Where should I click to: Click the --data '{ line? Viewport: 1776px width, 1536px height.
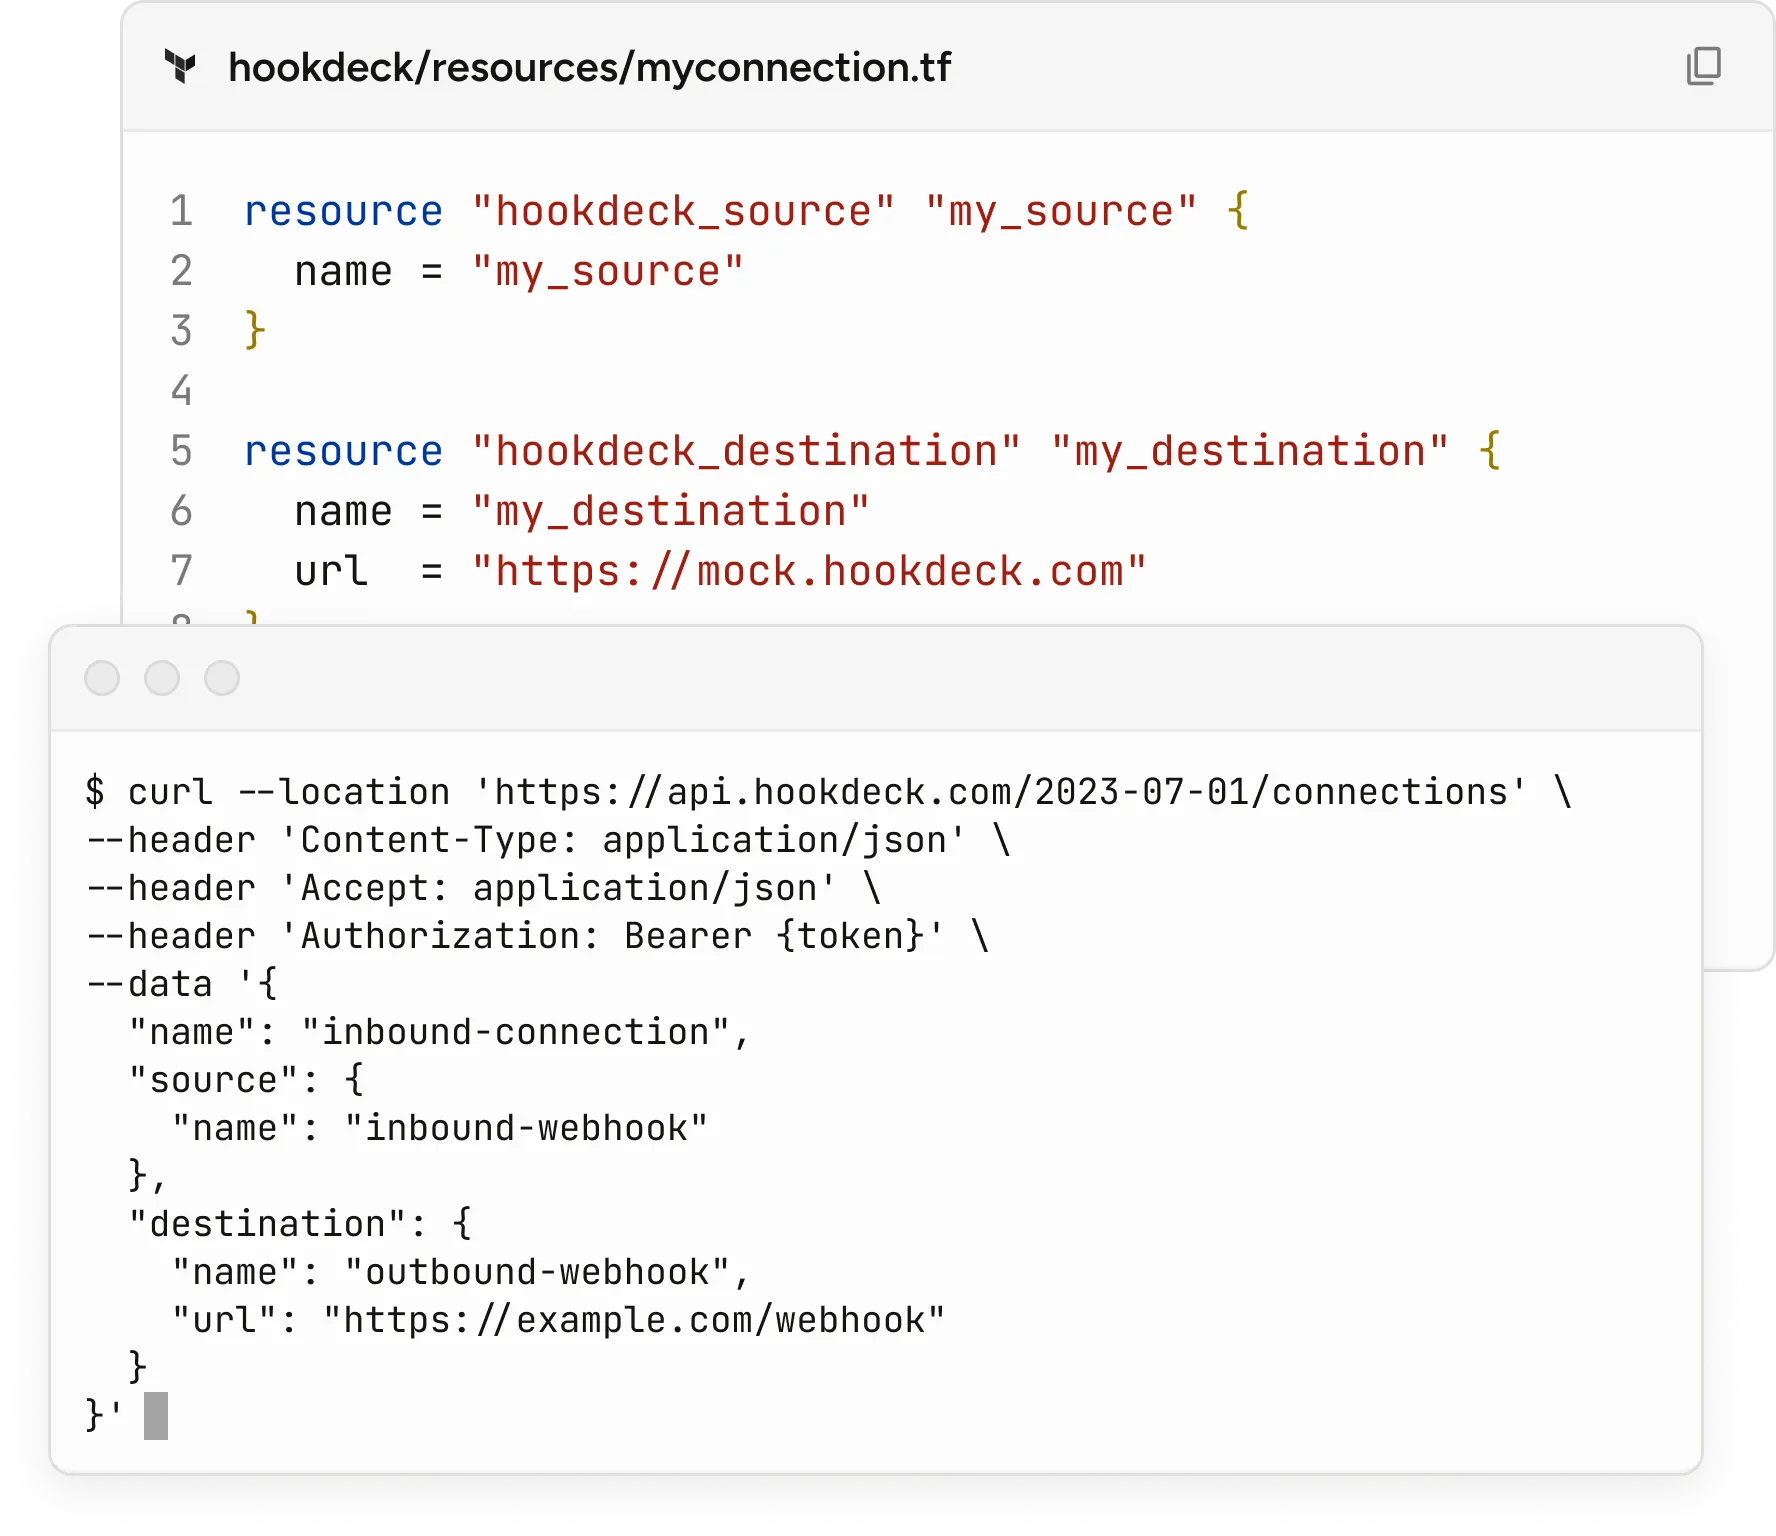click(182, 984)
